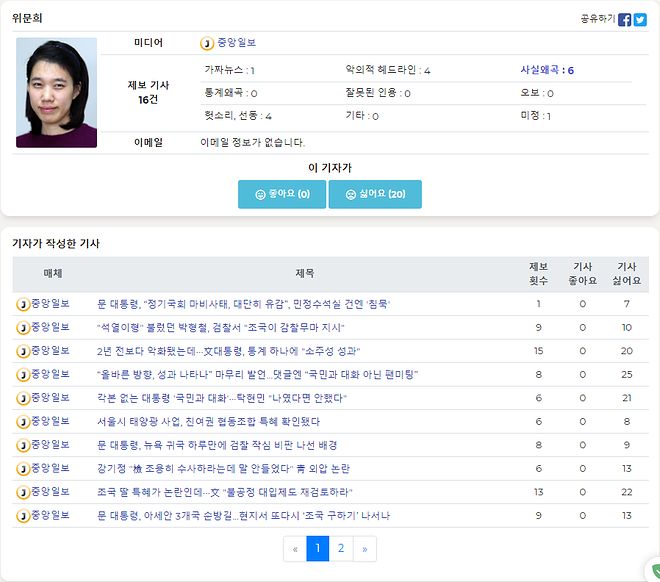Open the 중앙일보 media link in the profile
The height and width of the screenshot is (582, 660).
tap(236, 43)
